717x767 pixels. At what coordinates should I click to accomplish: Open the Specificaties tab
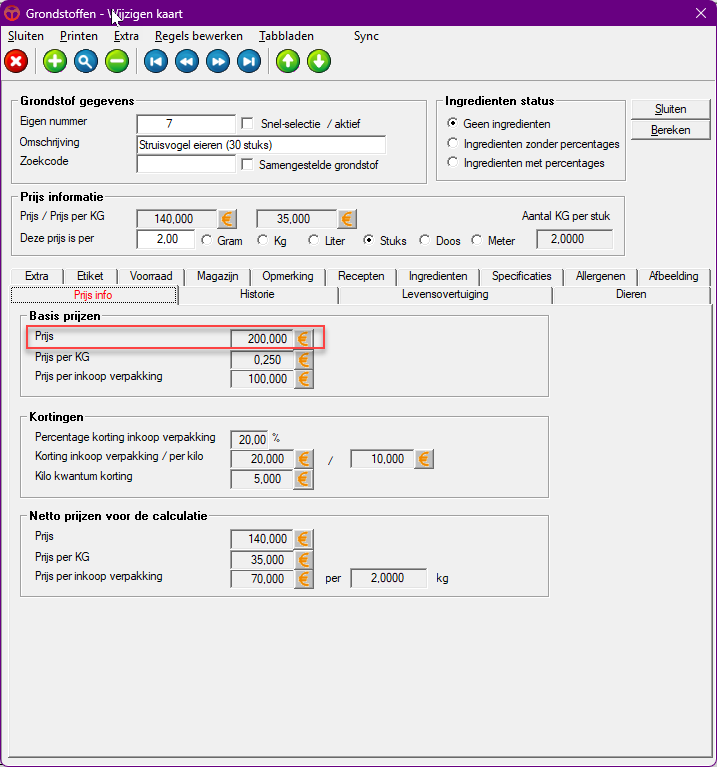tap(521, 276)
